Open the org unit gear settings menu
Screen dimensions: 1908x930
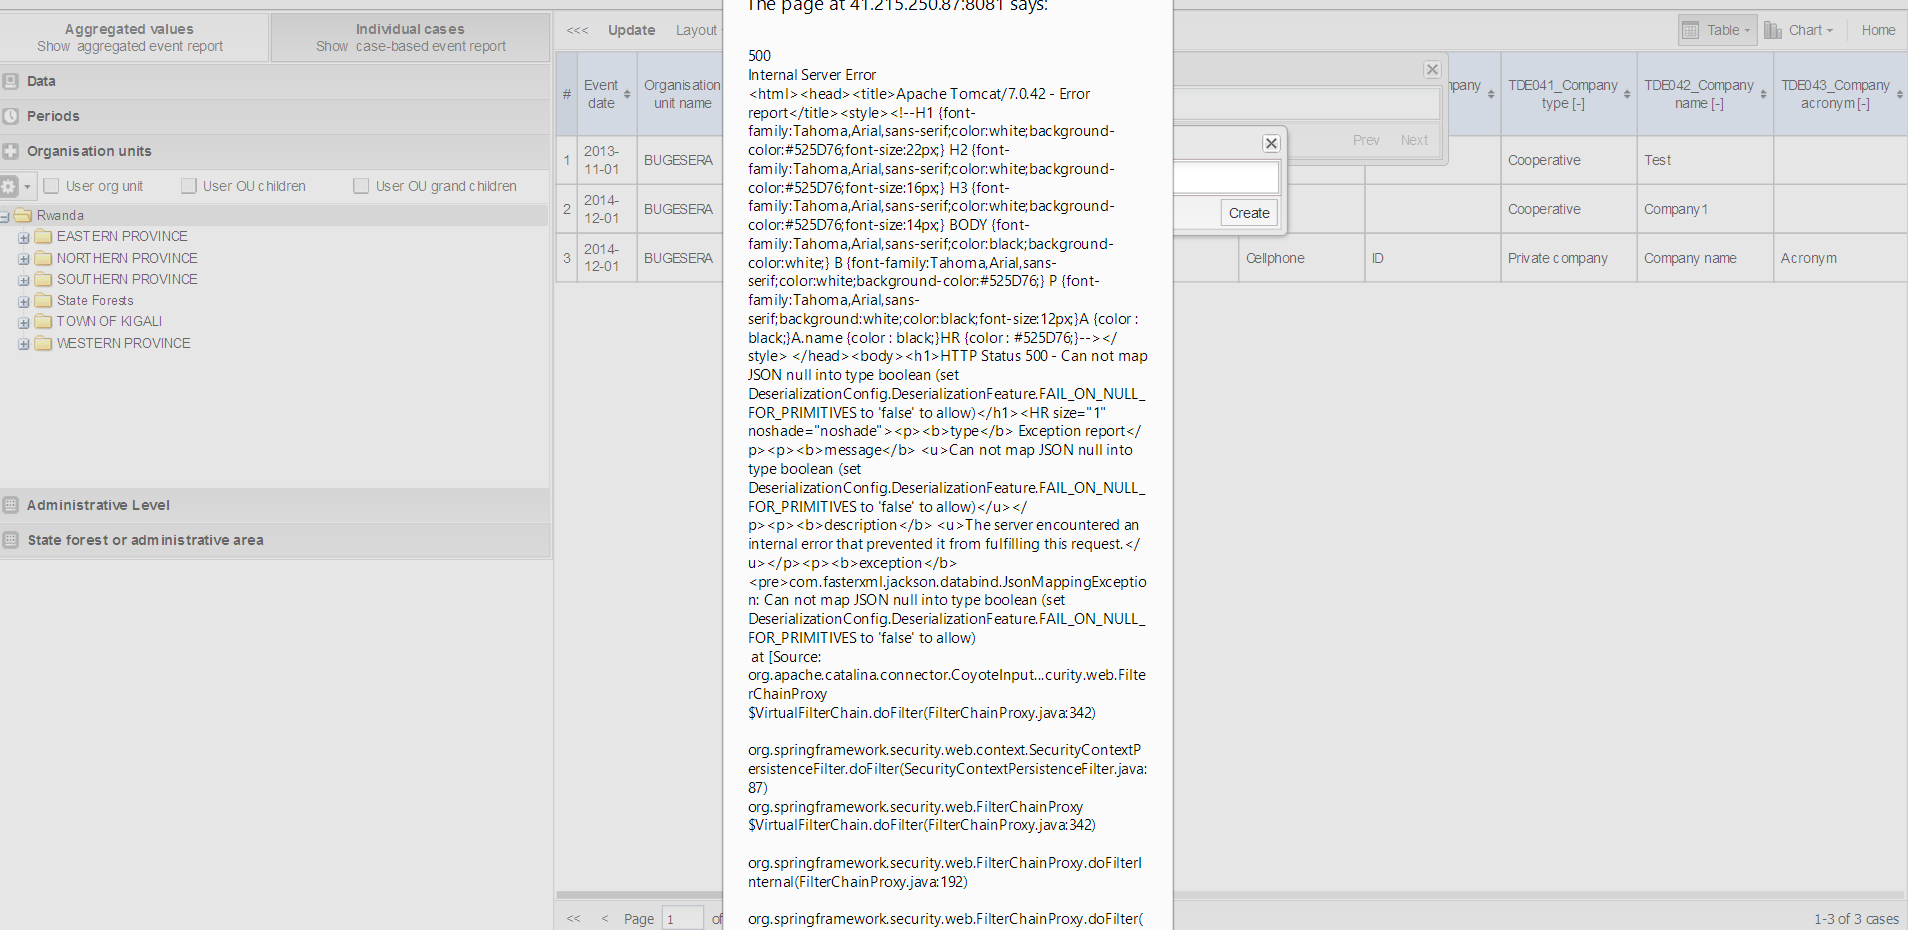point(16,186)
